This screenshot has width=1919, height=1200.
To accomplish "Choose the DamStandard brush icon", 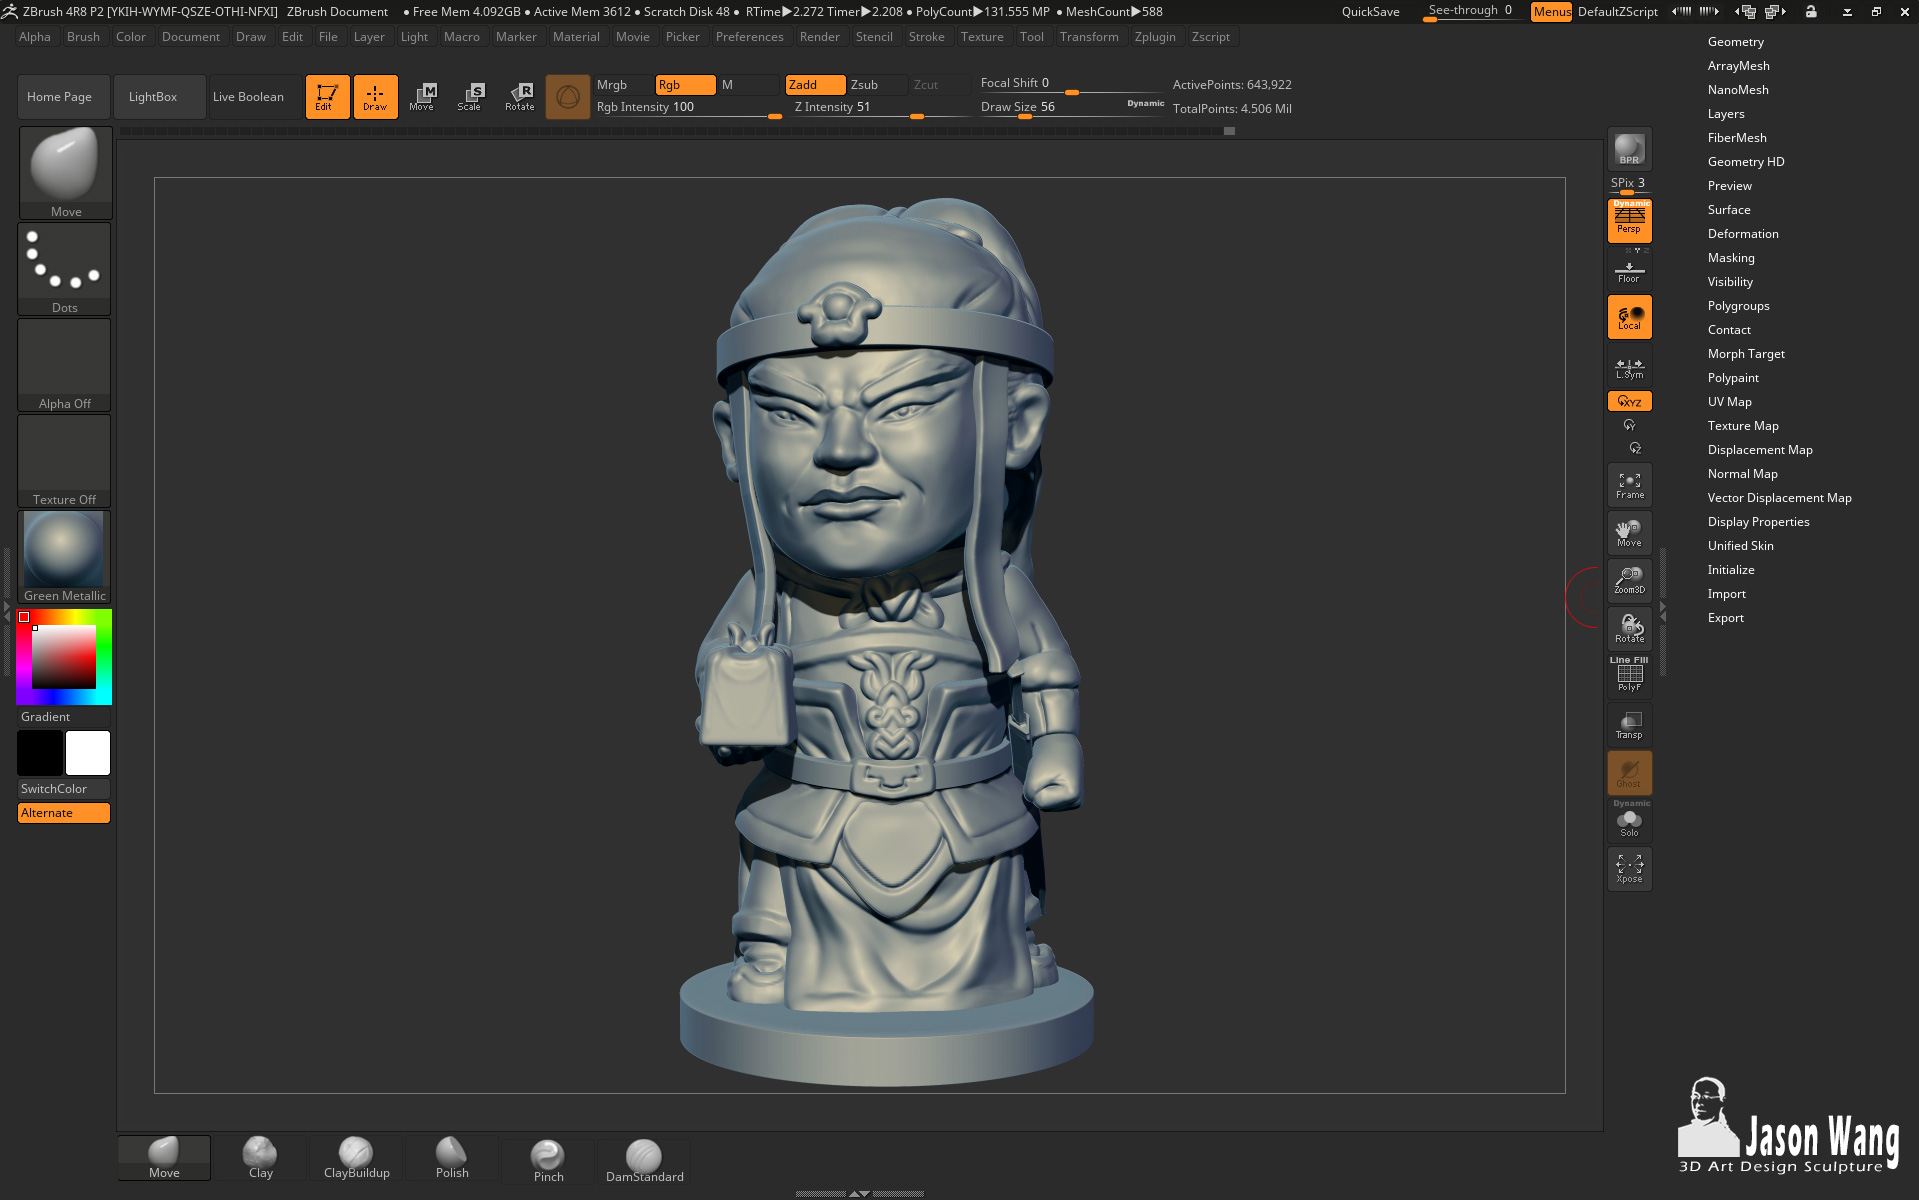I will (644, 1160).
